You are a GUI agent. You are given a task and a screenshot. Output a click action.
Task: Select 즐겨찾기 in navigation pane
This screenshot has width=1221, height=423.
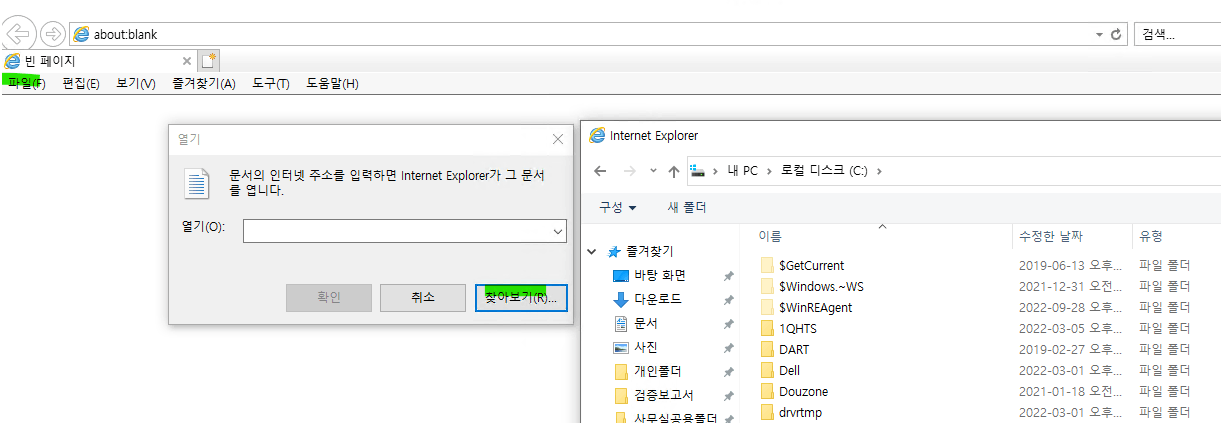pos(651,251)
